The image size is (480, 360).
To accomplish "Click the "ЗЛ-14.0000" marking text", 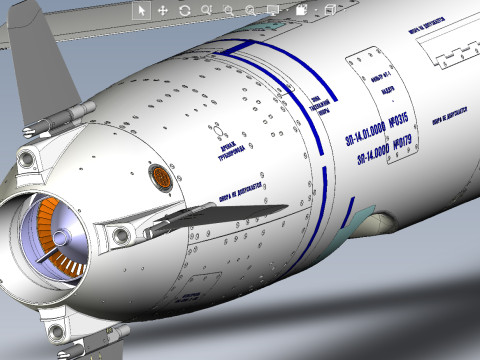I will 373,154.
